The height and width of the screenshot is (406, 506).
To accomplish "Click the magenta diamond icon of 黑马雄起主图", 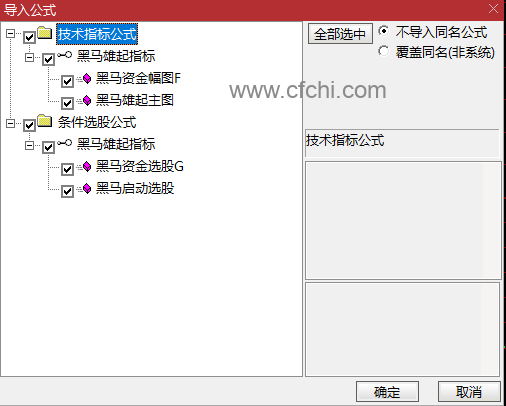I will tap(87, 100).
